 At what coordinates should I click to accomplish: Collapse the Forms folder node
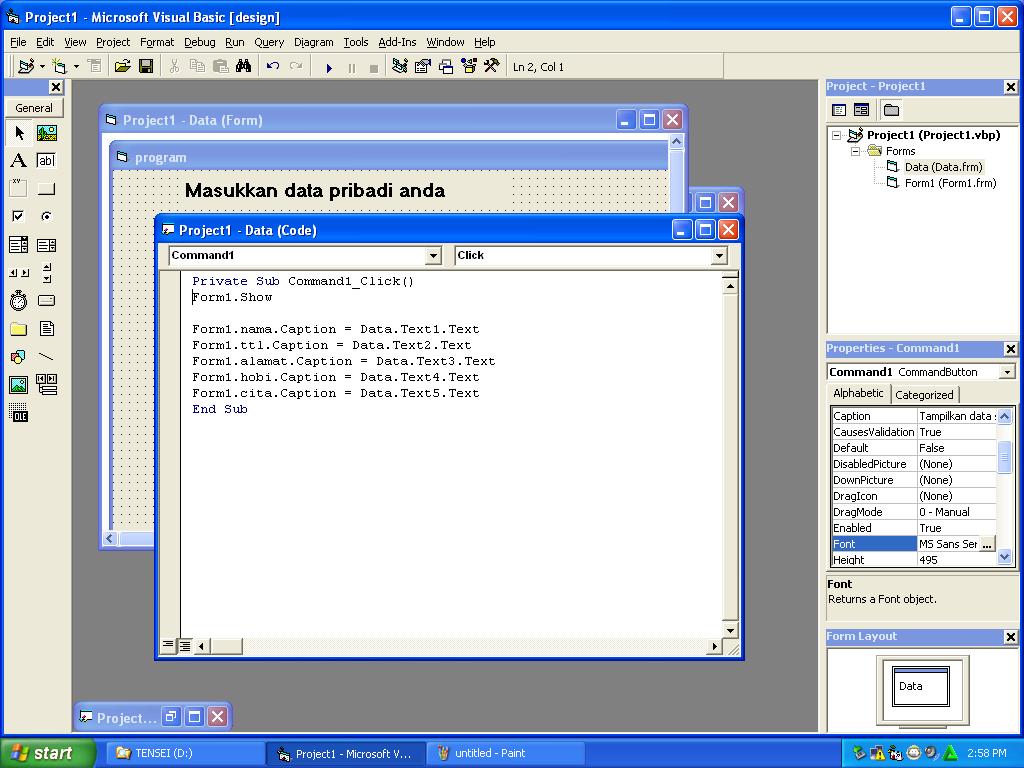pos(856,152)
